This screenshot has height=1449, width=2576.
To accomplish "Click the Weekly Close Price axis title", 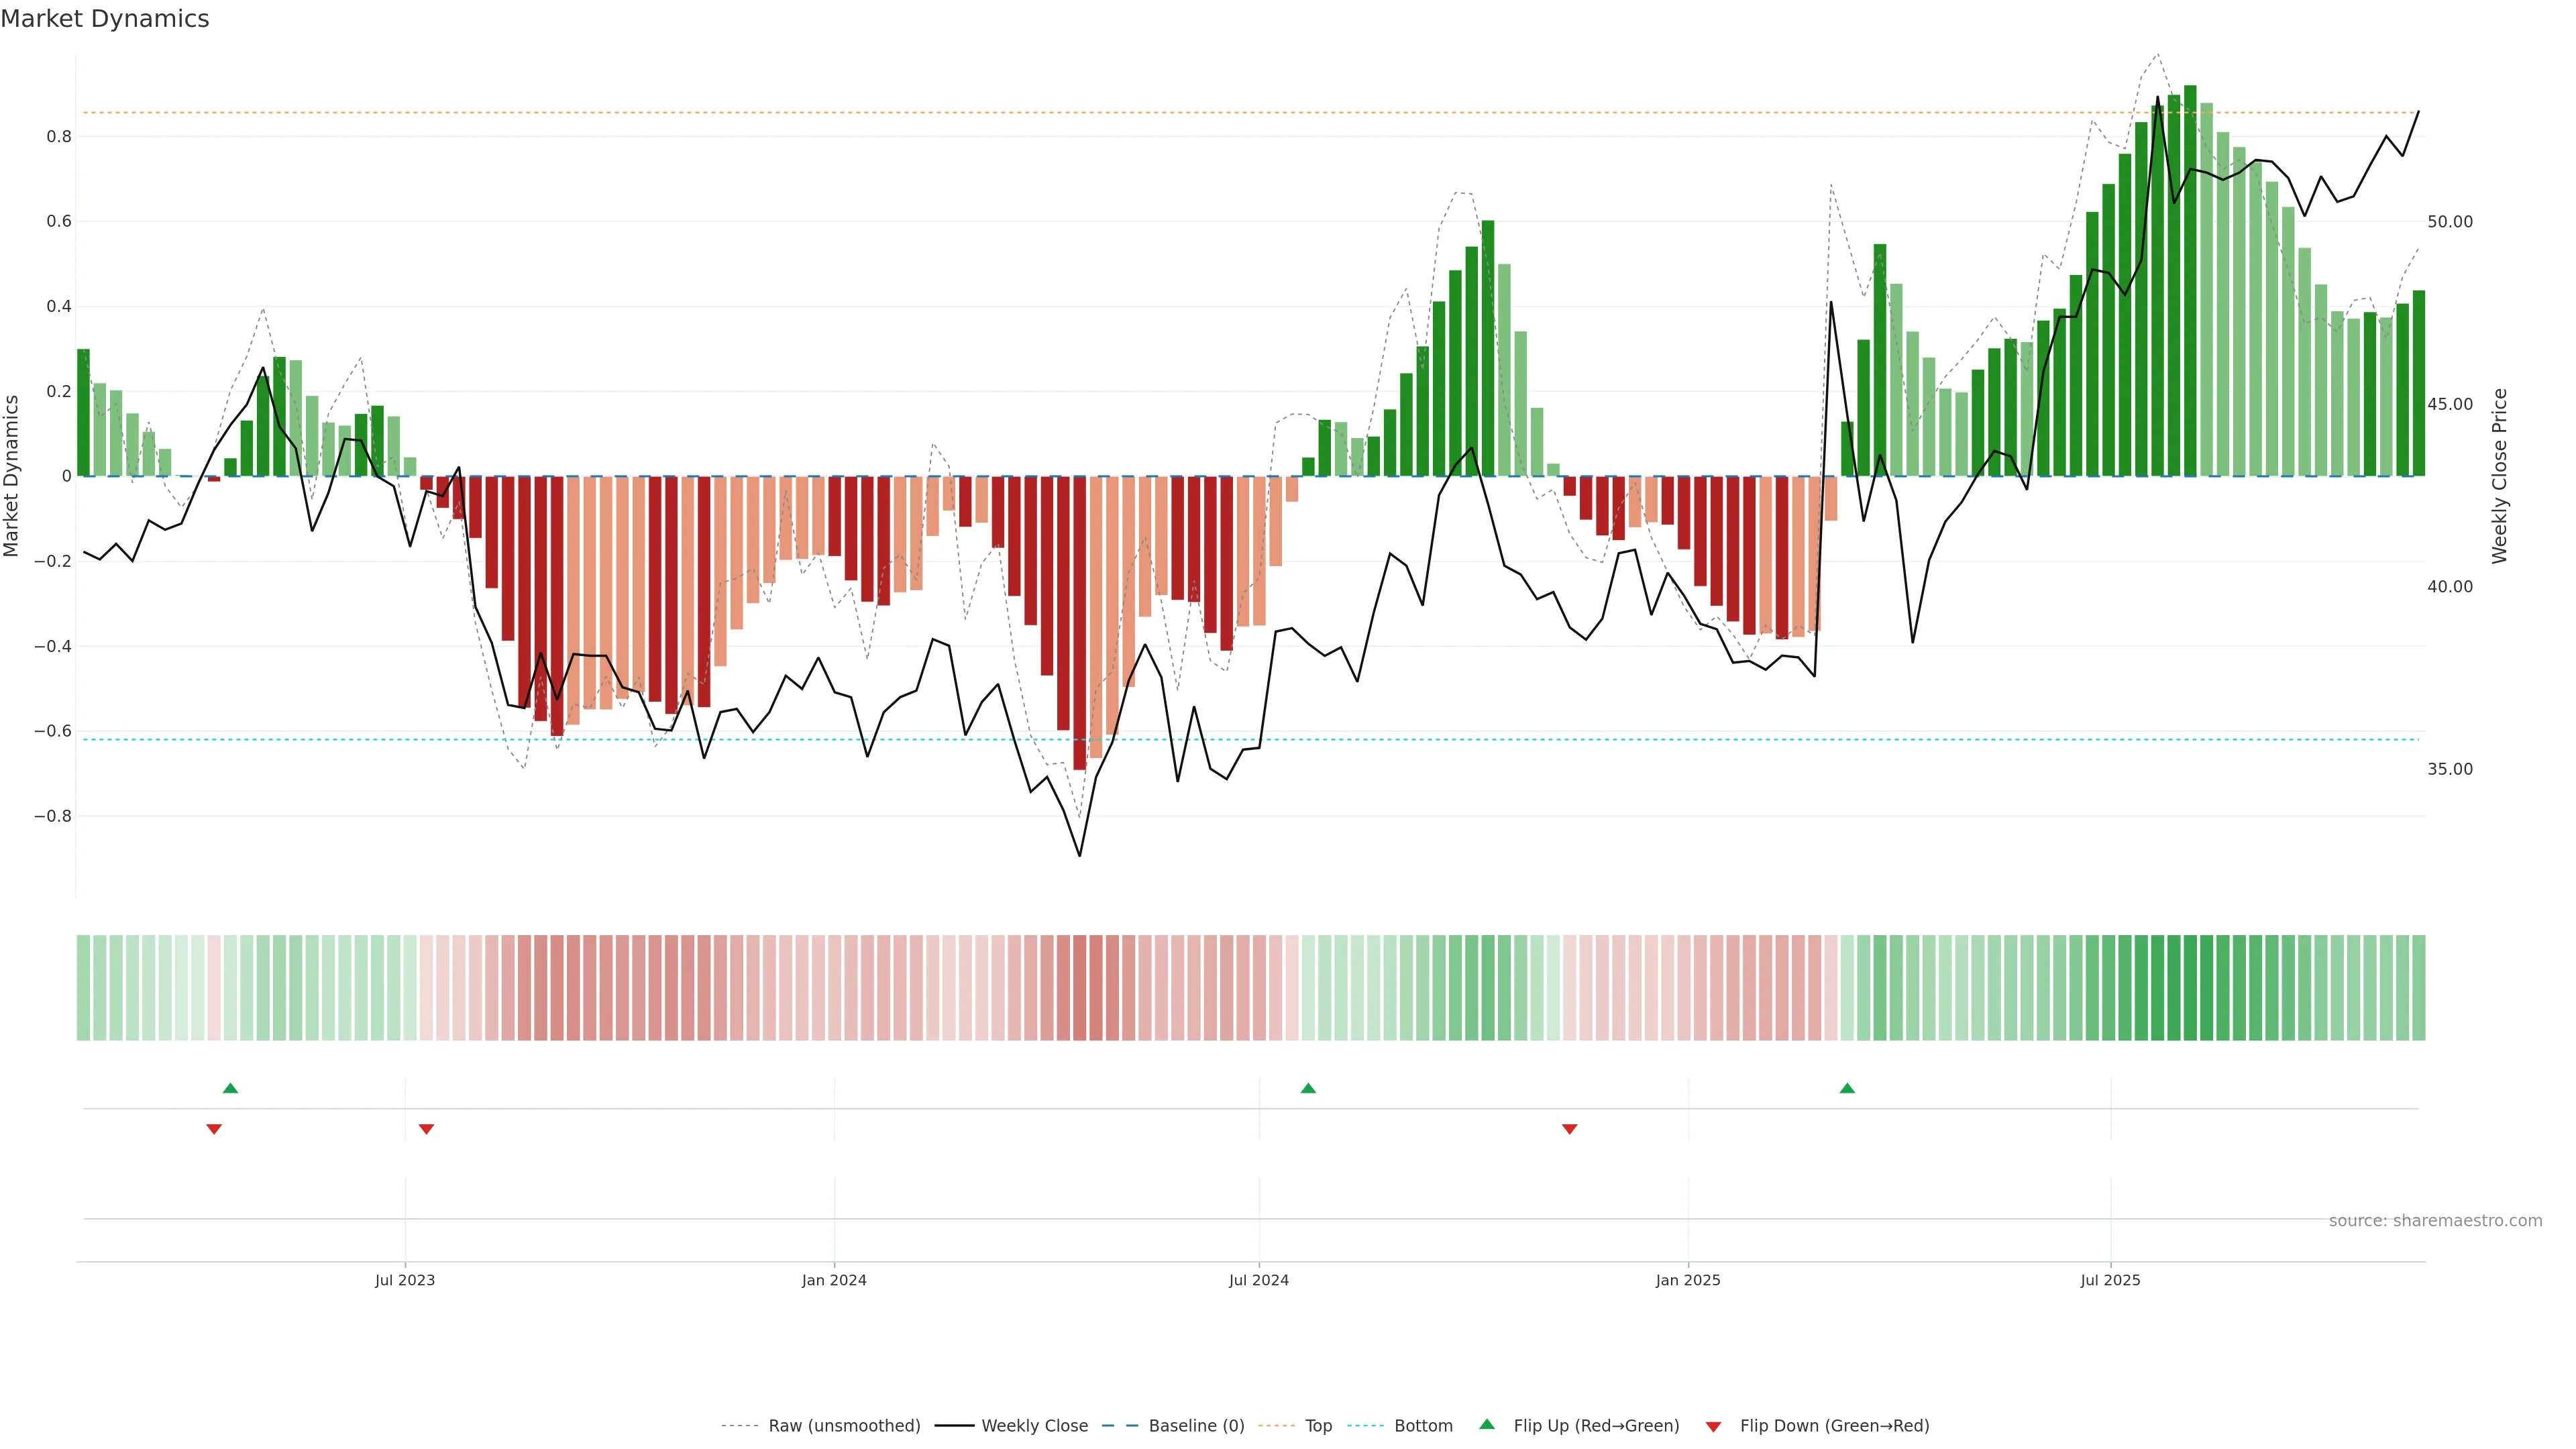I will [2499, 476].
